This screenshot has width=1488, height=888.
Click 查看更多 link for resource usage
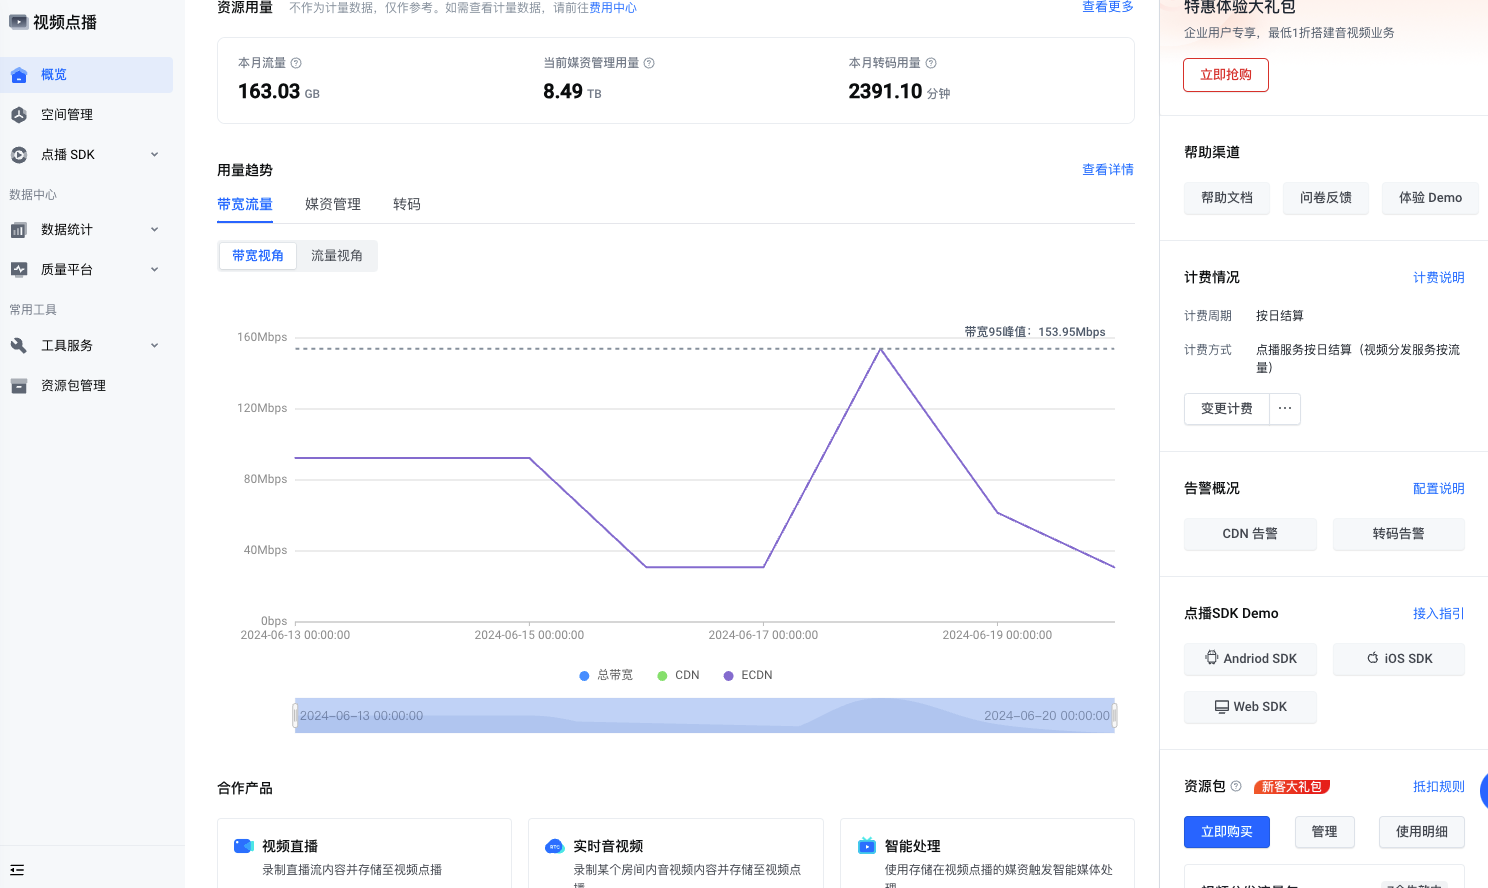pos(1108,7)
